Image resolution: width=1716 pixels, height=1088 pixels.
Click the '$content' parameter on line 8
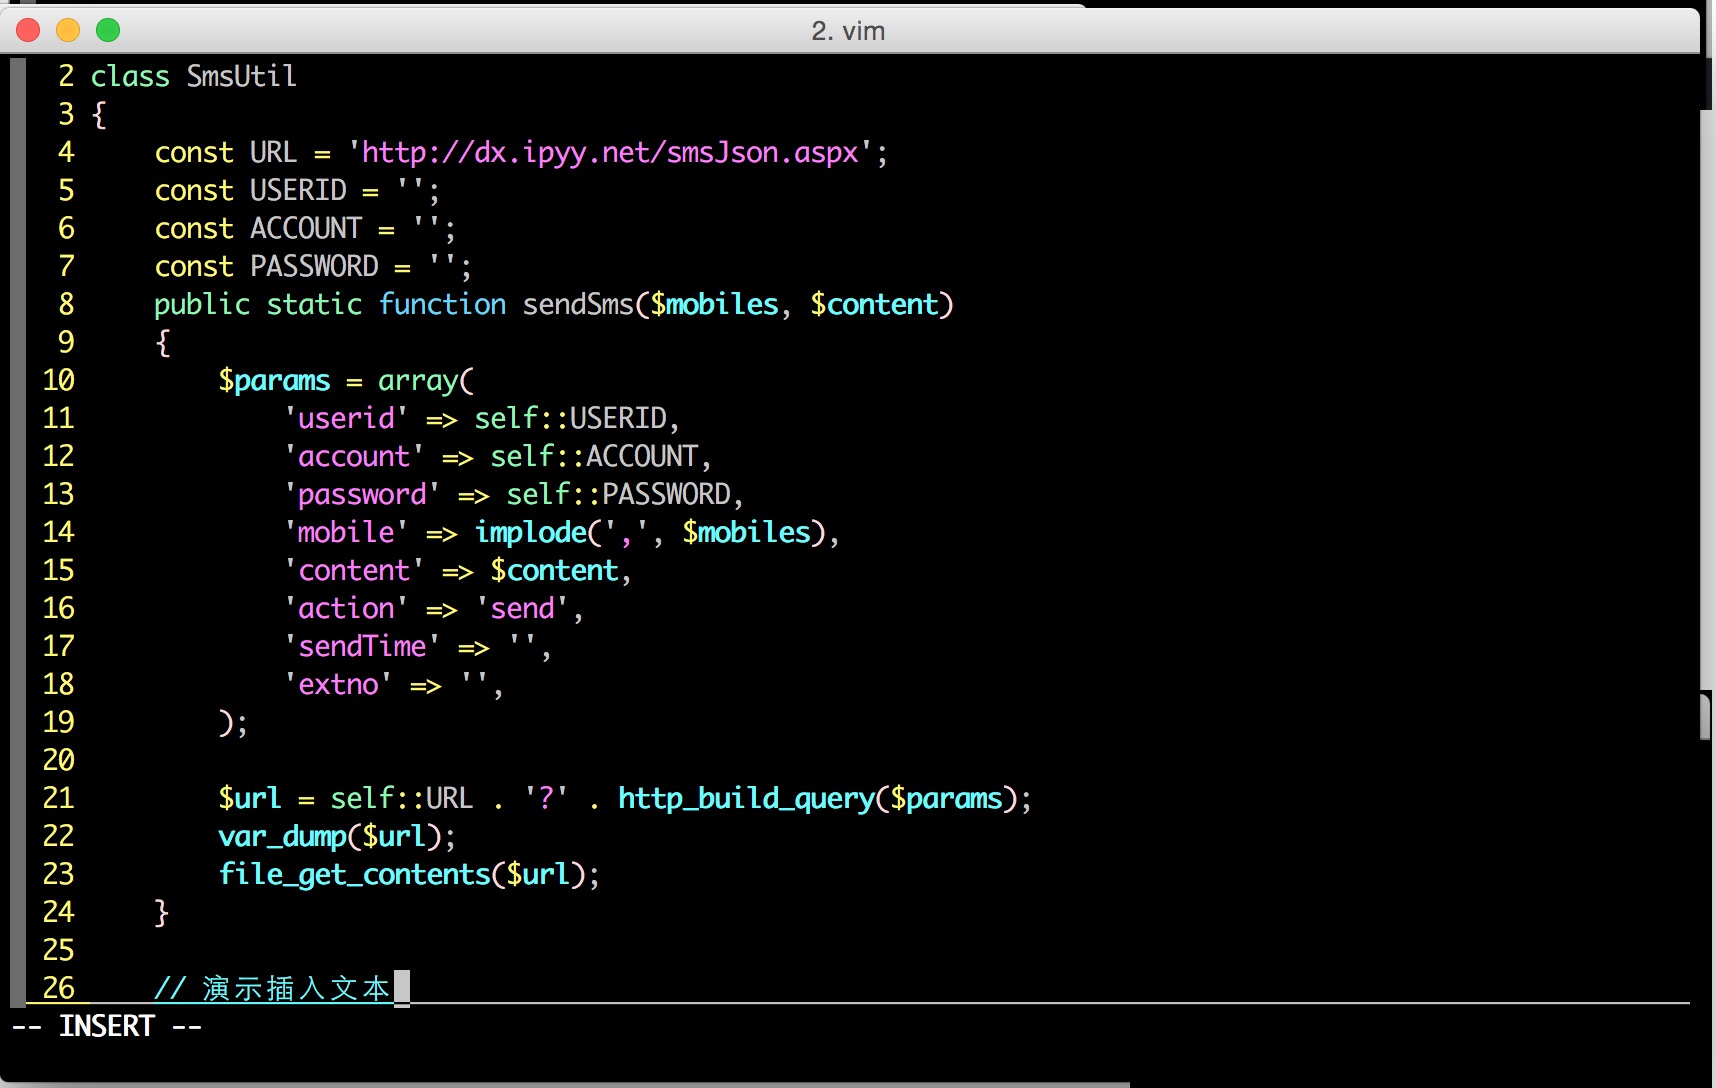874,304
